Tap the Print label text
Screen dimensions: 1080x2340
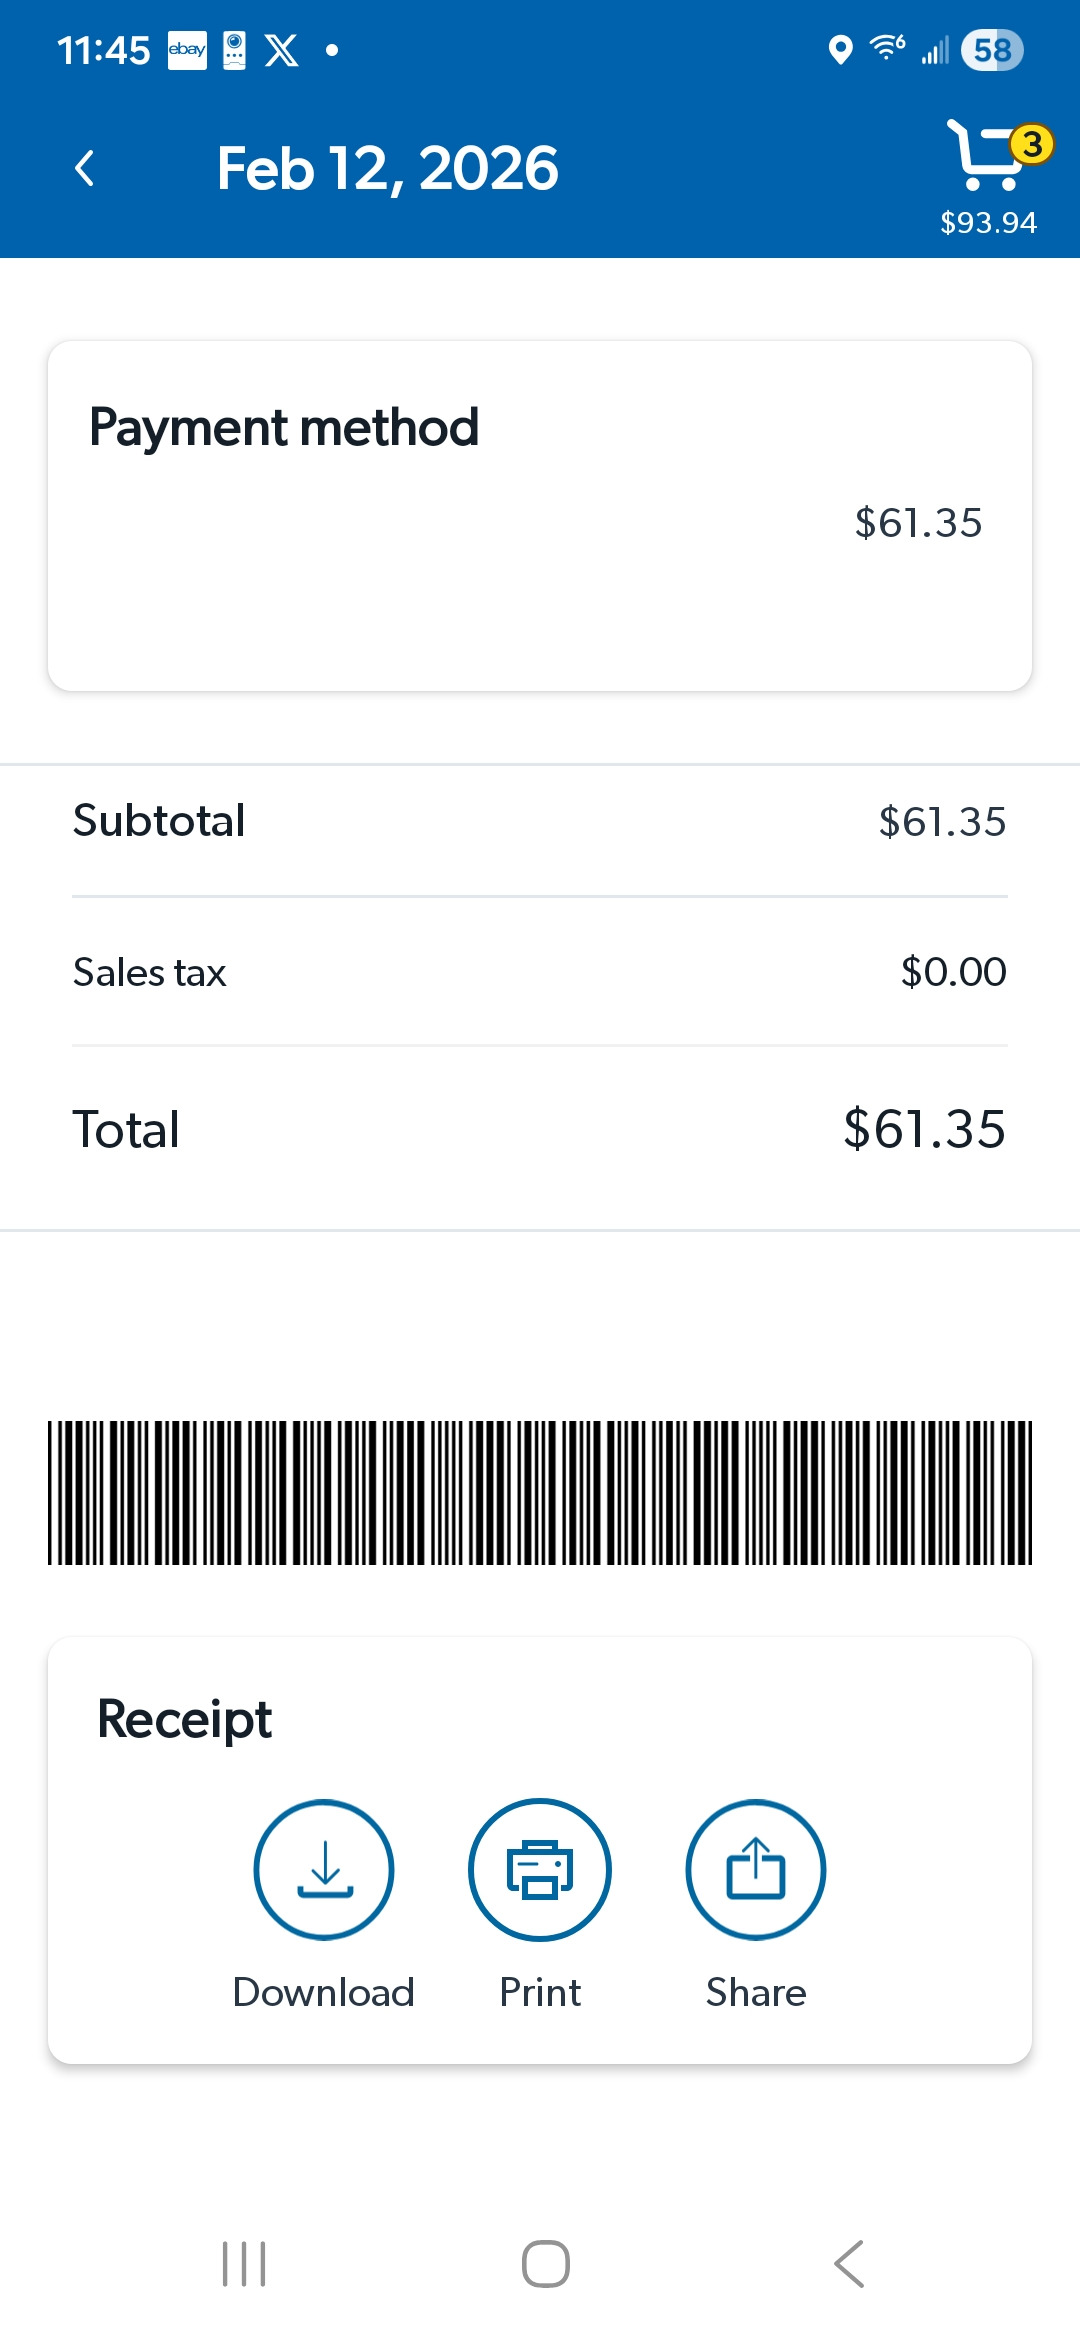click(x=540, y=1993)
